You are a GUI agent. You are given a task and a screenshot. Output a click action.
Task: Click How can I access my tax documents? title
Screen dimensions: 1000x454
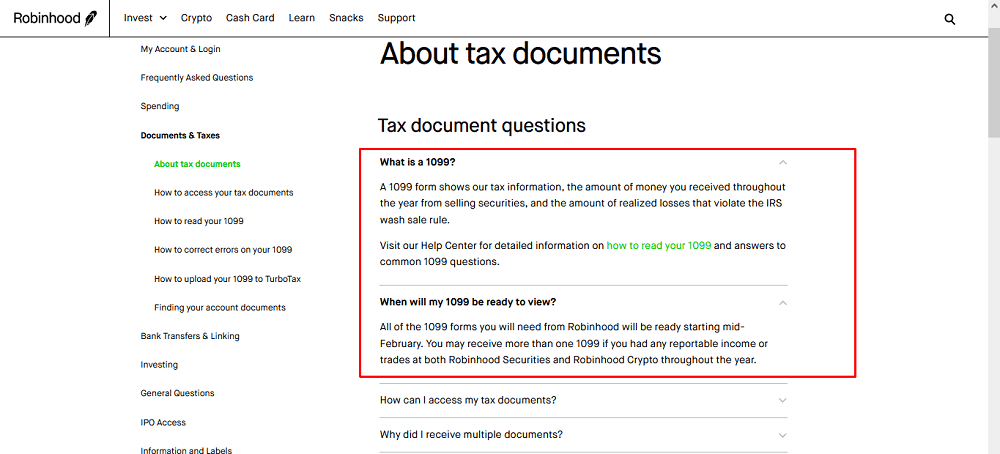[468, 400]
